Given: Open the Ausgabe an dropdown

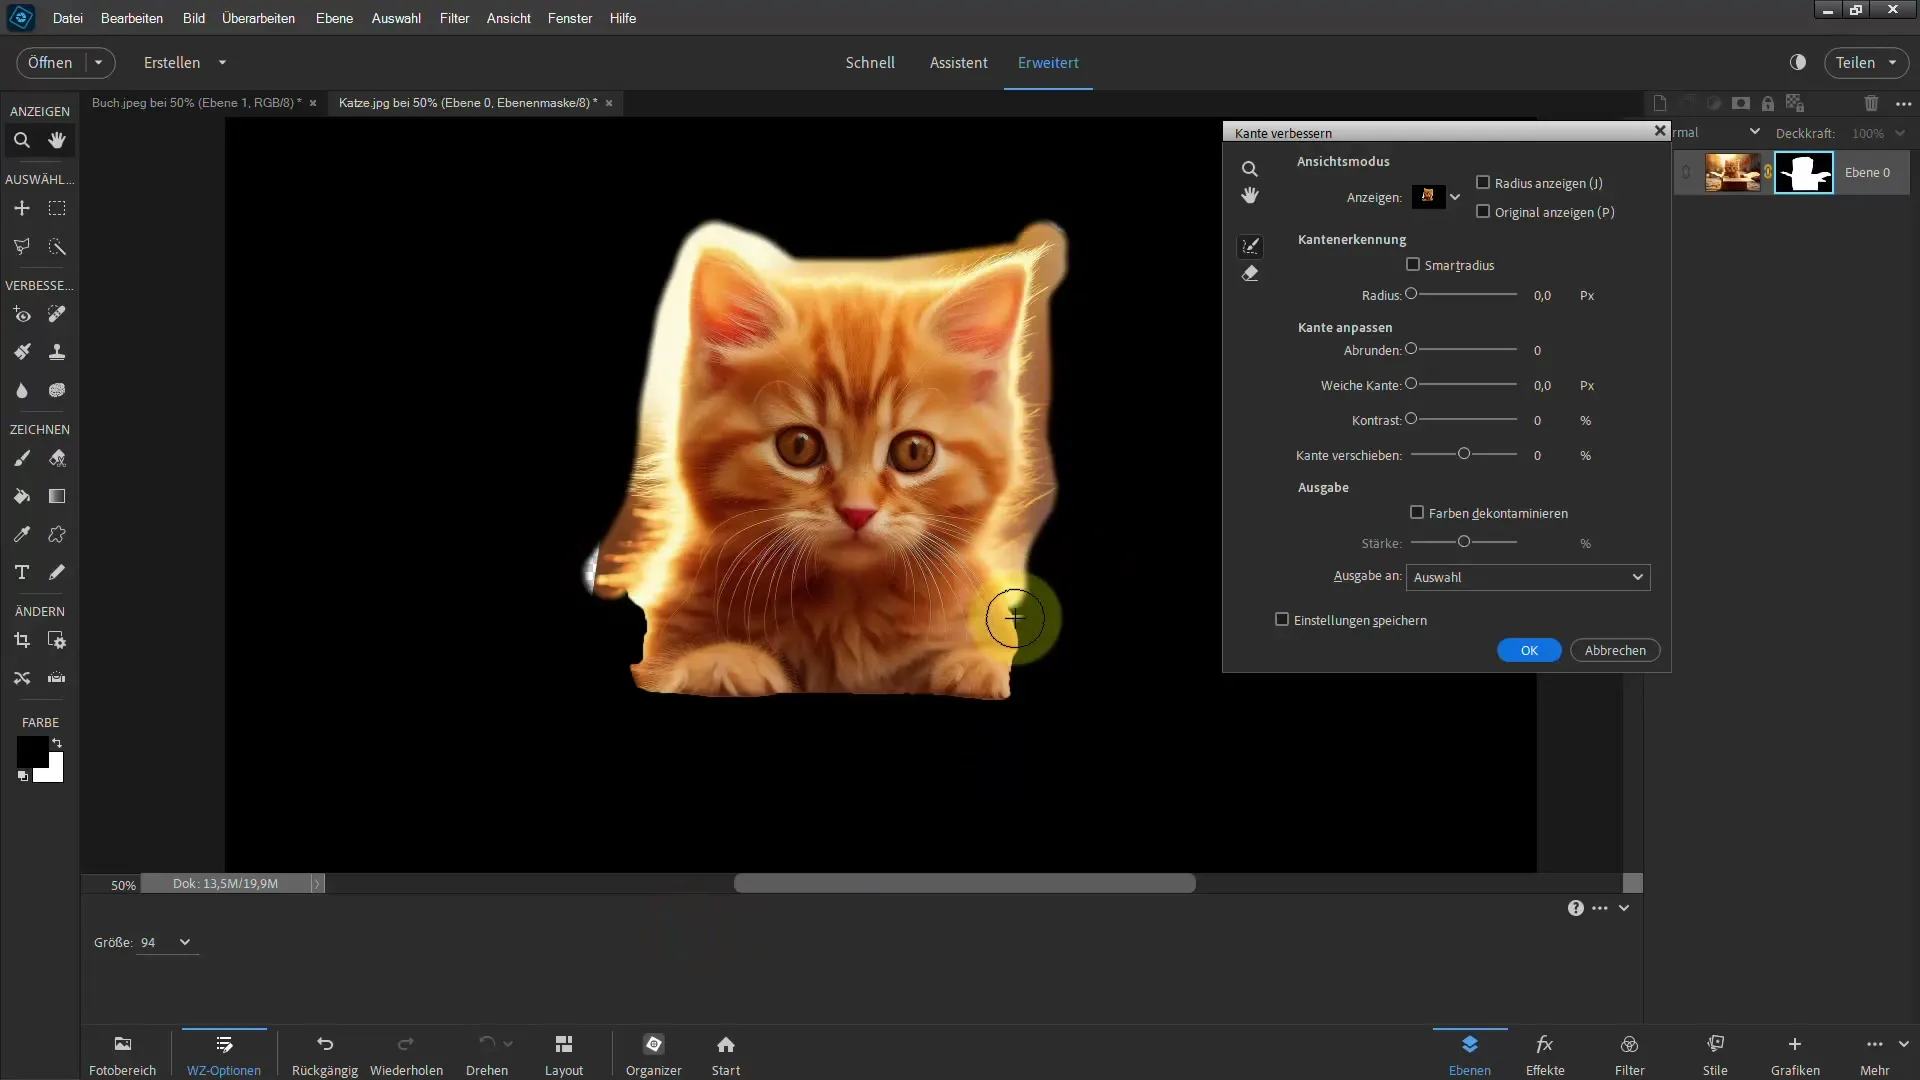Looking at the screenshot, I should click(1528, 577).
